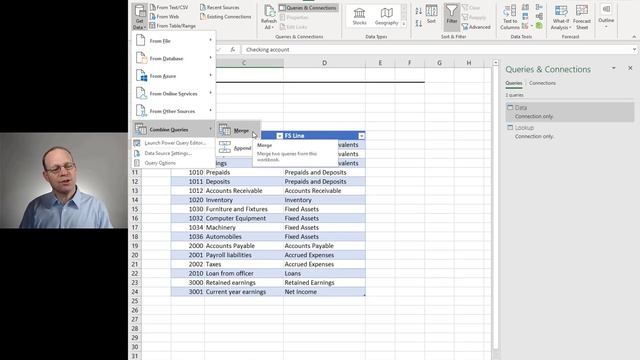This screenshot has height=360, width=640.
Task: Expand the From Azure submenu
Action: [174, 76]
